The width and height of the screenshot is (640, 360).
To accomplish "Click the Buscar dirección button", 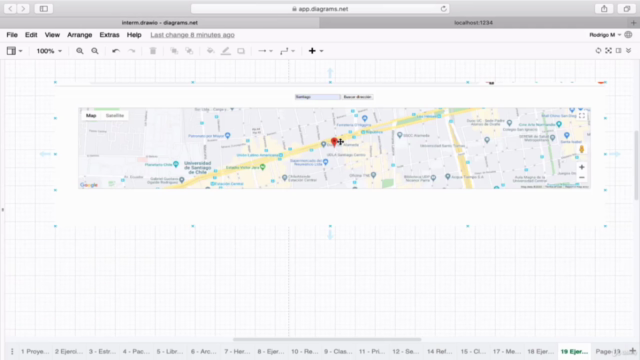I will (357, 97).
